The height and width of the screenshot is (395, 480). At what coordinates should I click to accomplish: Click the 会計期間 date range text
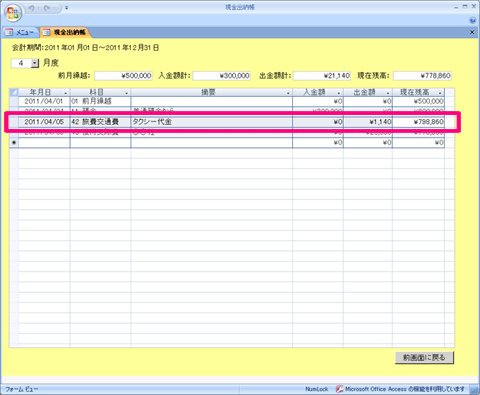coord(85,48)
